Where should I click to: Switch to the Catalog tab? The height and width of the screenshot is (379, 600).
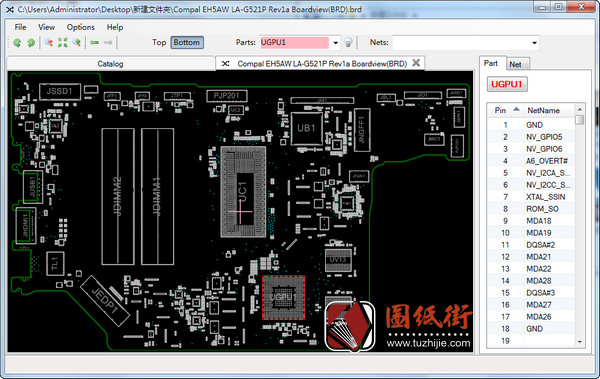[x=111, y=64]
